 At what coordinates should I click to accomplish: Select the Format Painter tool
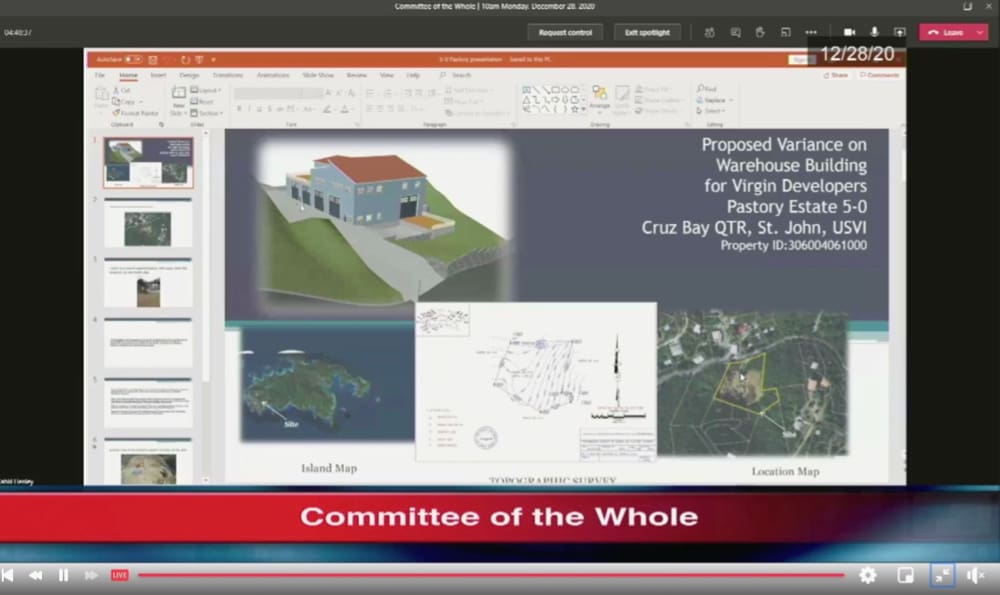135,113
